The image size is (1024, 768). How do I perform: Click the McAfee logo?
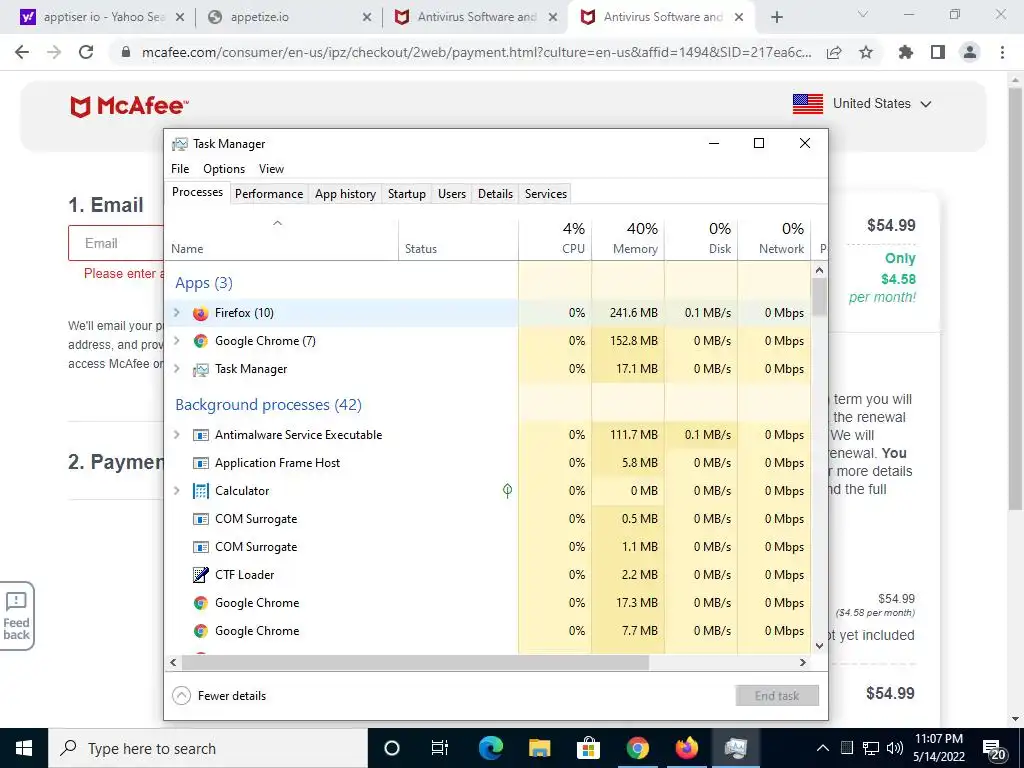click(129, 106)
